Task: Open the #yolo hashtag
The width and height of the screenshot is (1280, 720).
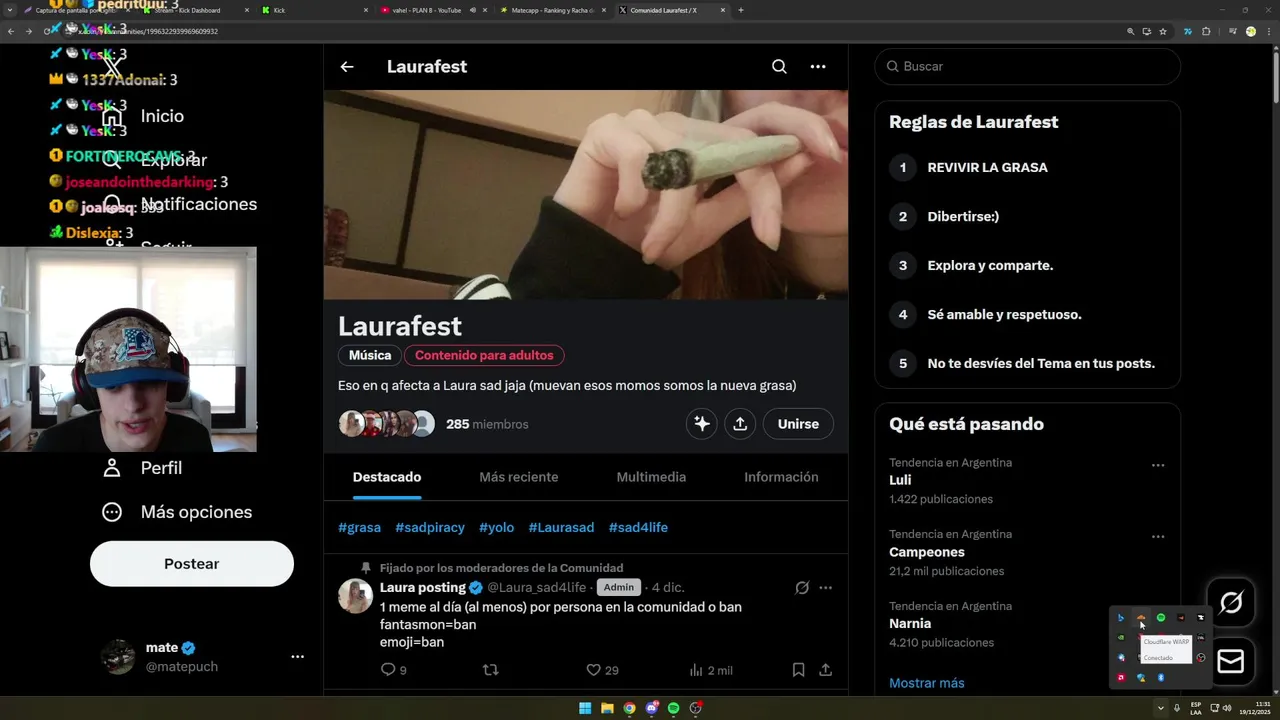Action: pos(496,527)
